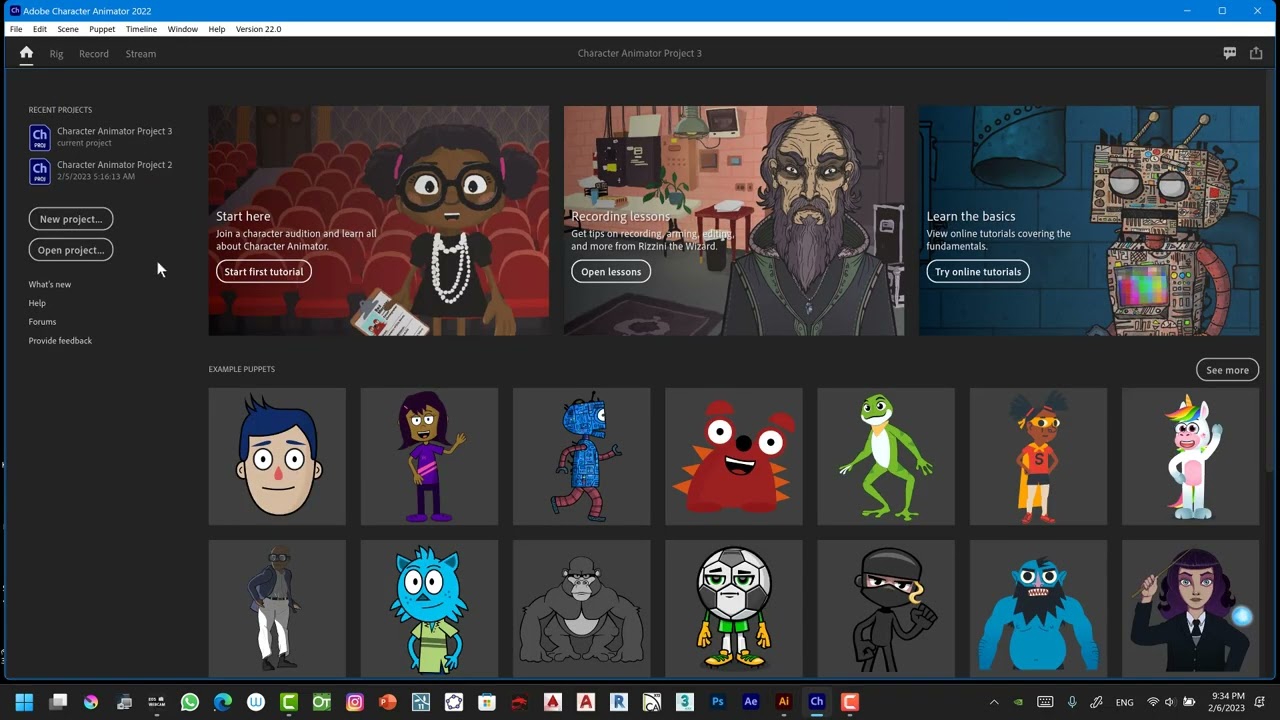Open Wi-Fi network tray icon

1153,702
